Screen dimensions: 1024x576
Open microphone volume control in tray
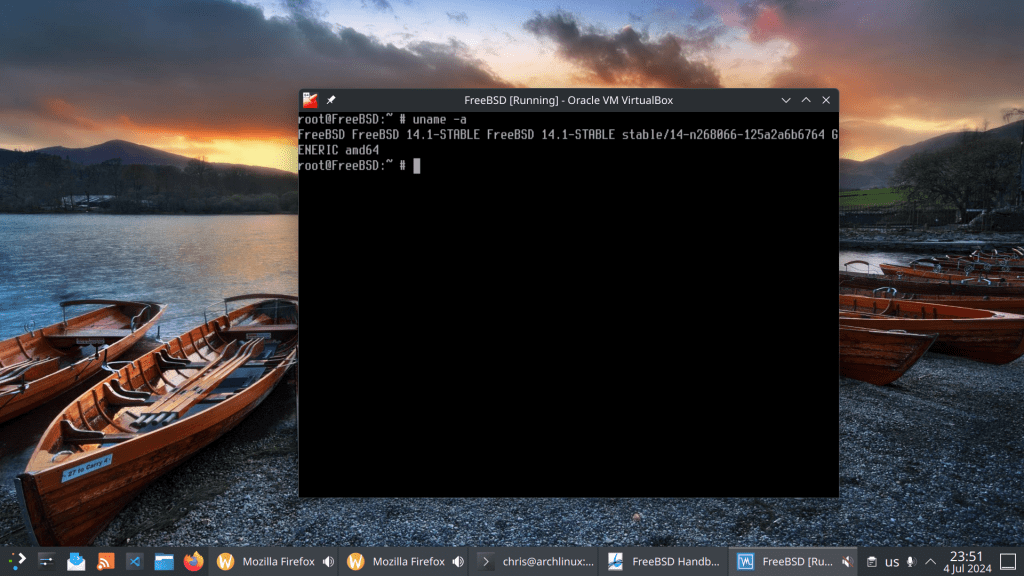(911, 561)
